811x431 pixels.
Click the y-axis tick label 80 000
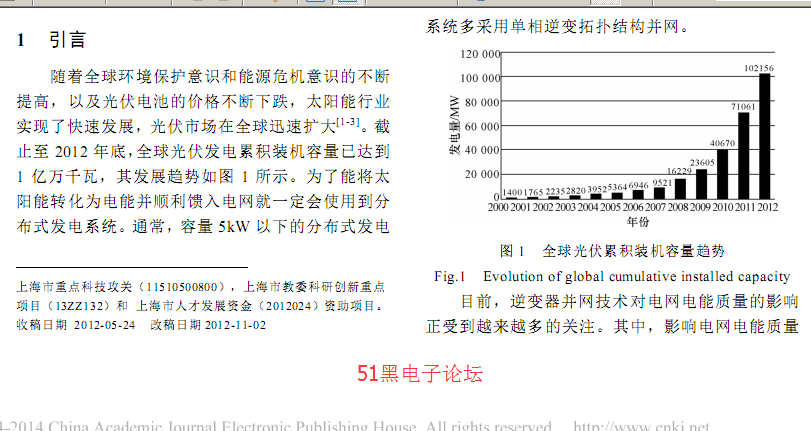coord(483,102)
